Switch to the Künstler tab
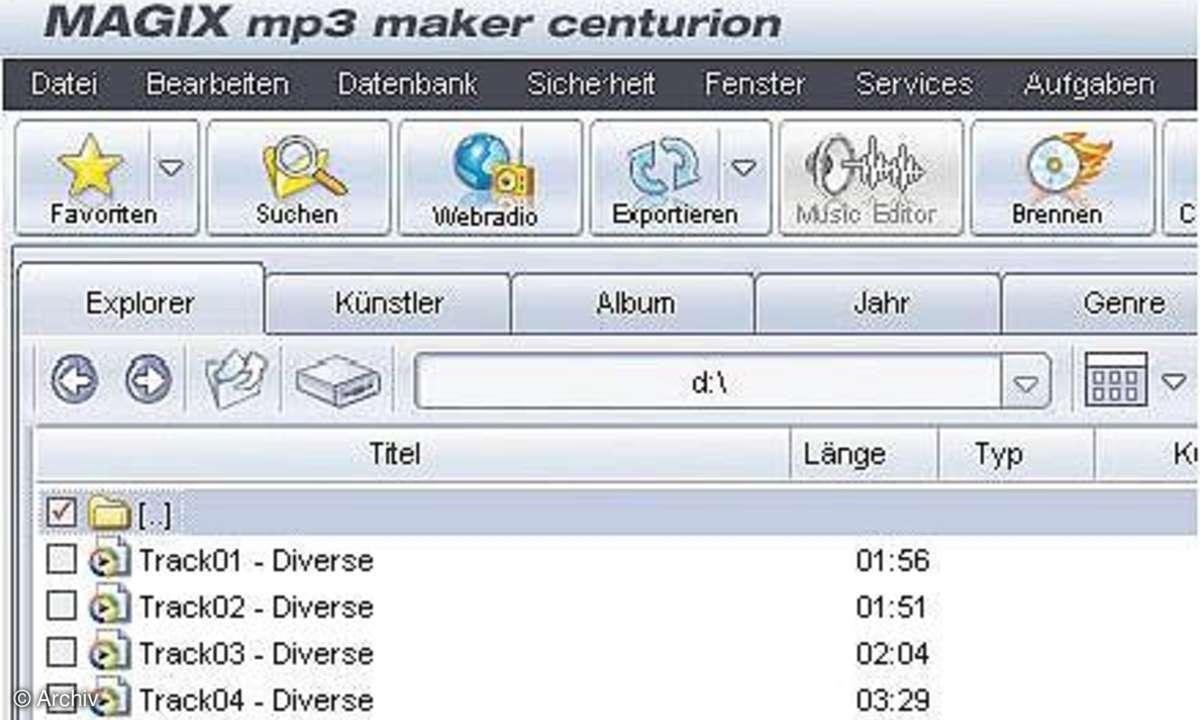Viewport: 1200px width, 720px height. pos(389,303)
